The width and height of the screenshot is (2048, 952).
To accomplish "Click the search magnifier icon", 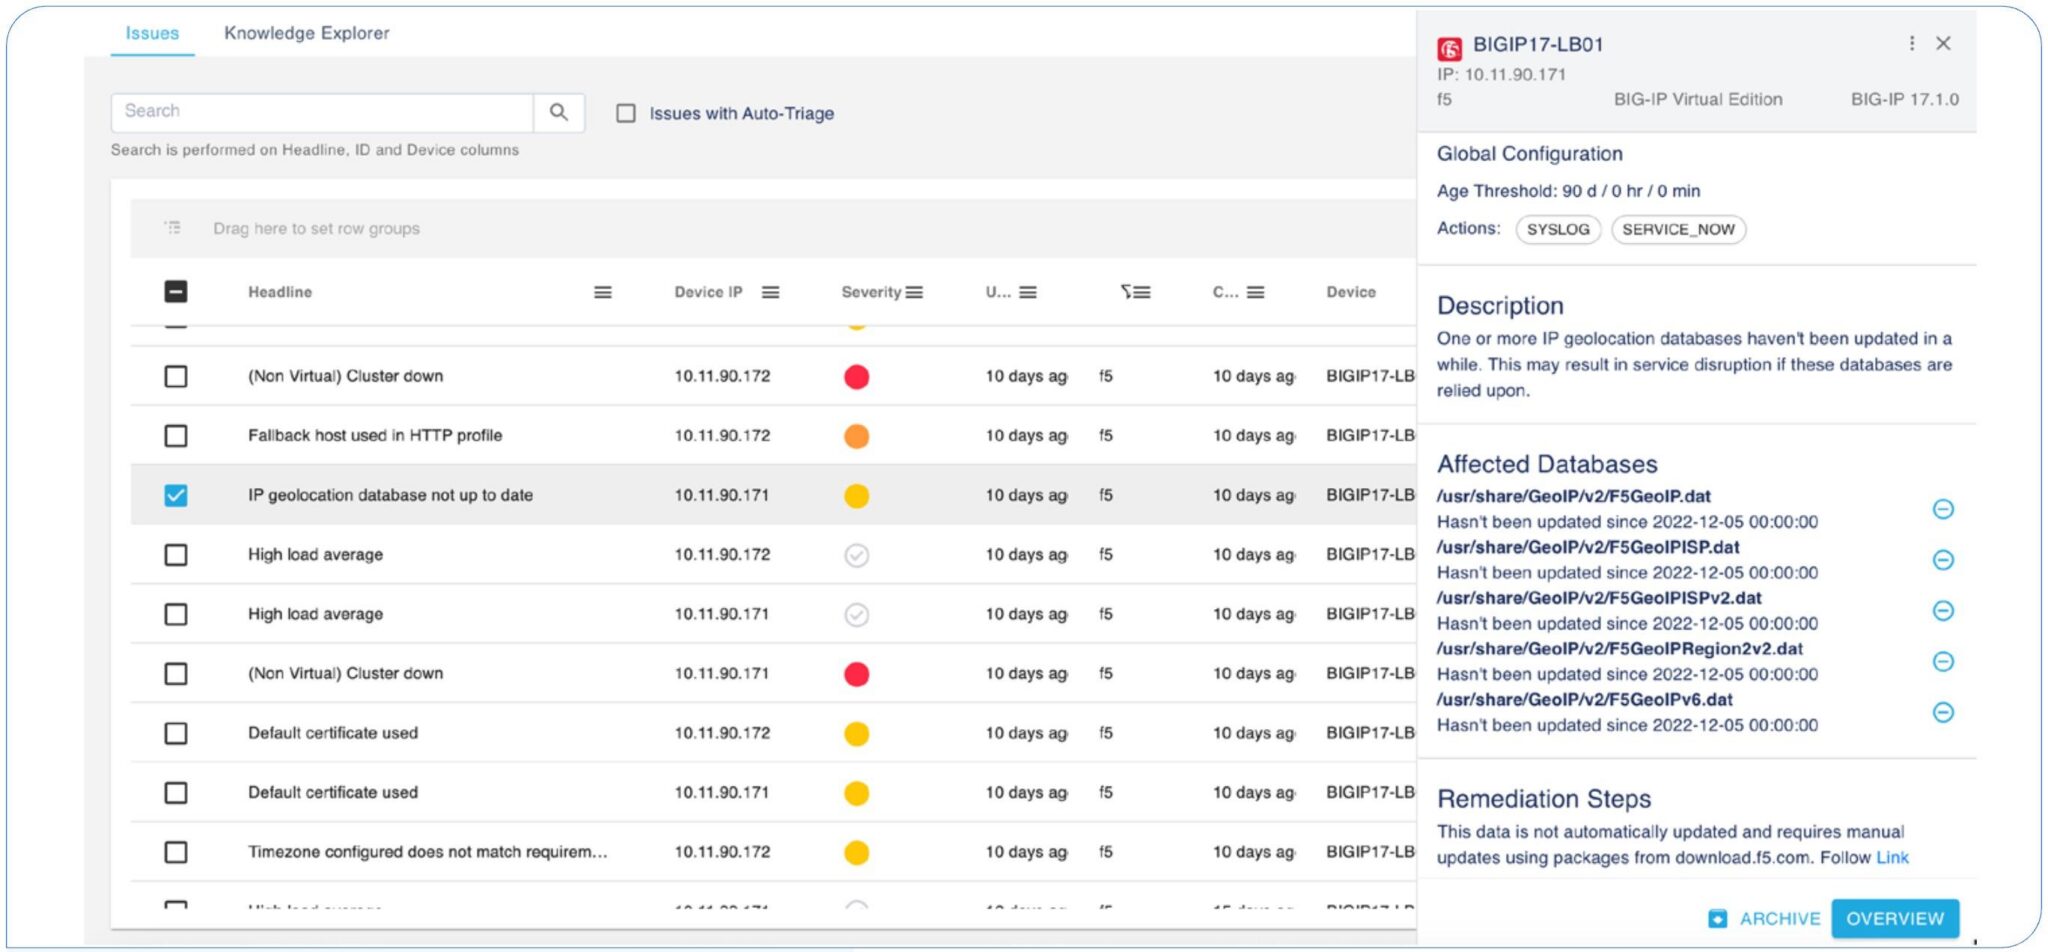I will tap(559, 112).
